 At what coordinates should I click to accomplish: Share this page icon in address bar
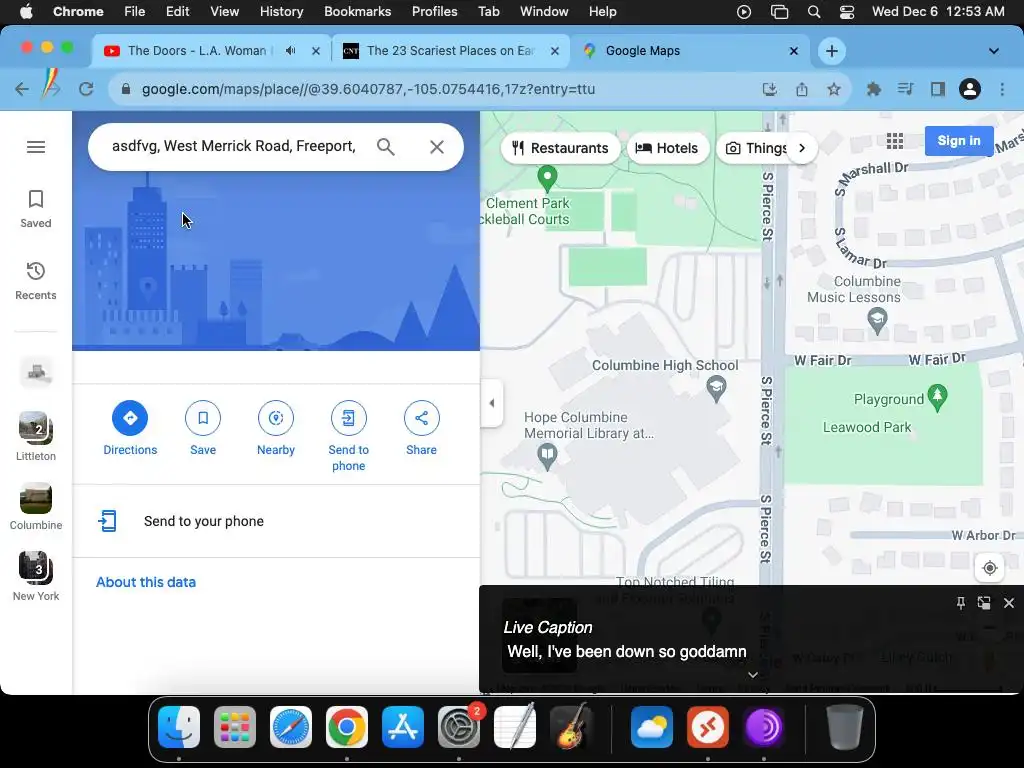point(802,89)
